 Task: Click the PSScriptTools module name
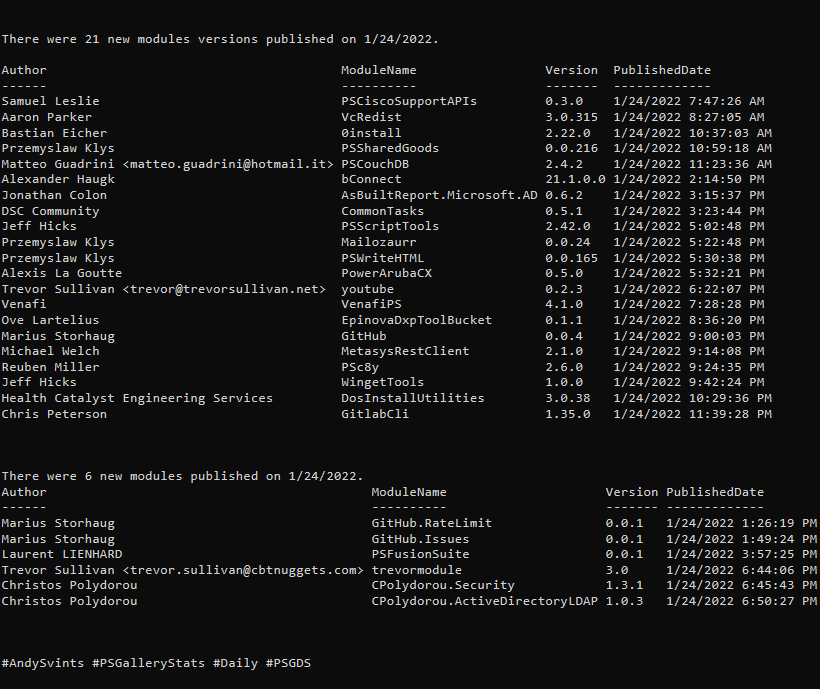390,226
